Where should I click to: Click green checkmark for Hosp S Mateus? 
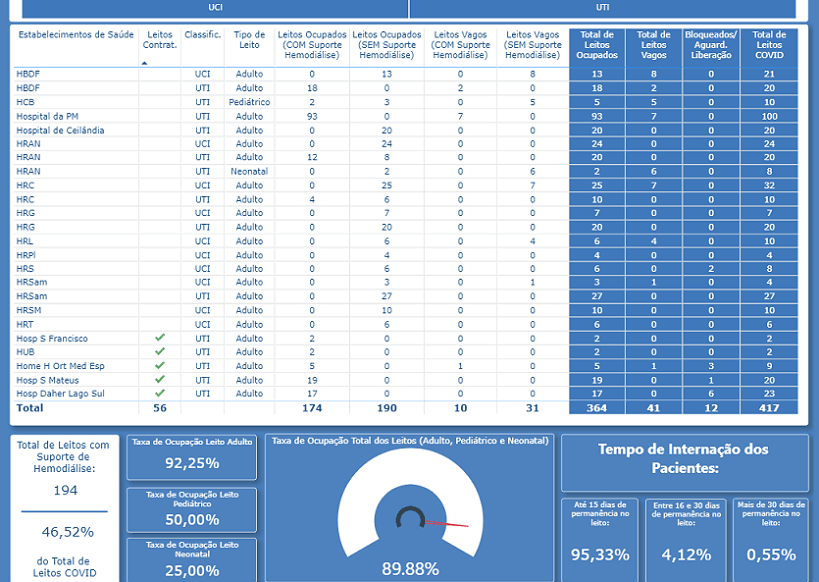(x=159, y=380)
